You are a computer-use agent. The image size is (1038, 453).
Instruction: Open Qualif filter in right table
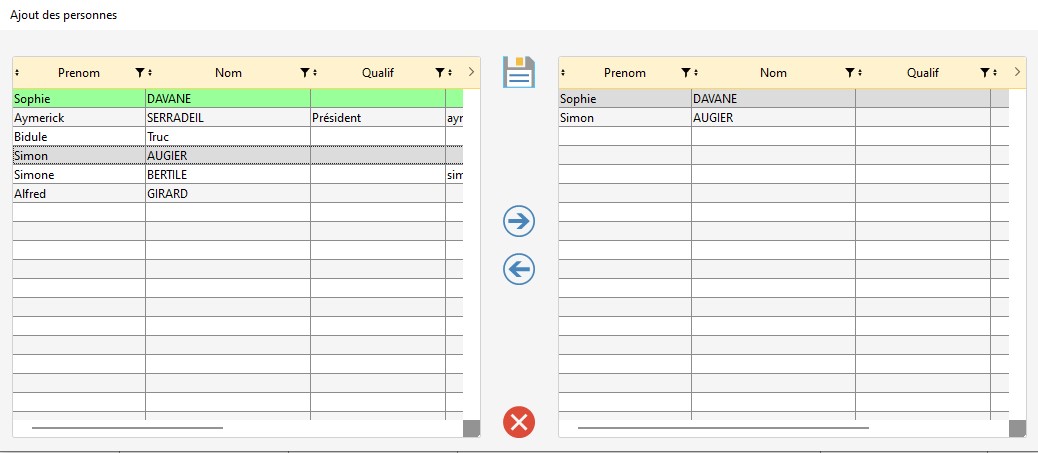coord(986,73)
